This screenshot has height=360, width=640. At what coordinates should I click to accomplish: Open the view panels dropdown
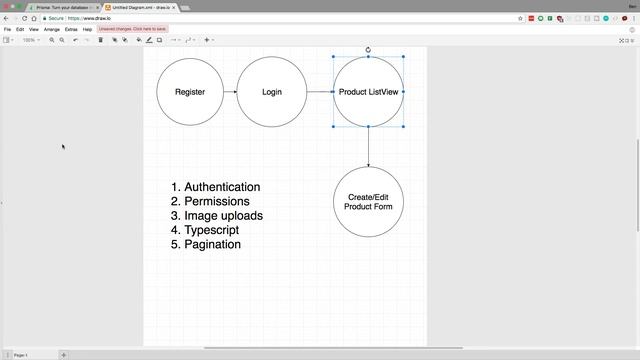pyautogui.click(x=8, y=40)
